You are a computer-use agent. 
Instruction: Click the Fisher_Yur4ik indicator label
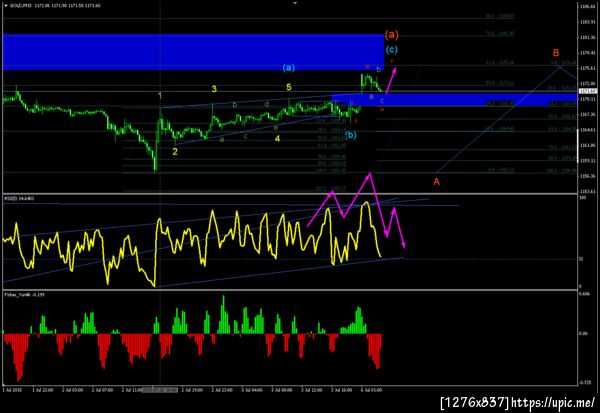(x=24, y=295)
